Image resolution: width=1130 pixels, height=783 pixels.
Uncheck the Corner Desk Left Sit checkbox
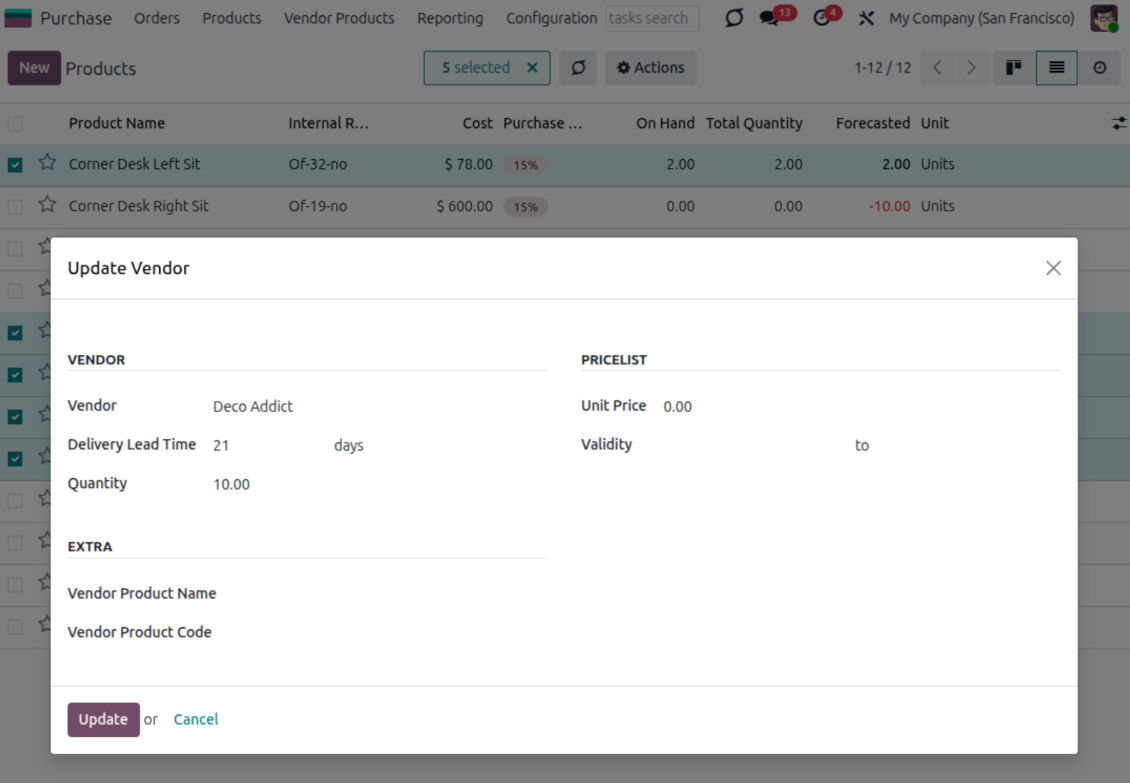(x=15, y=165)
